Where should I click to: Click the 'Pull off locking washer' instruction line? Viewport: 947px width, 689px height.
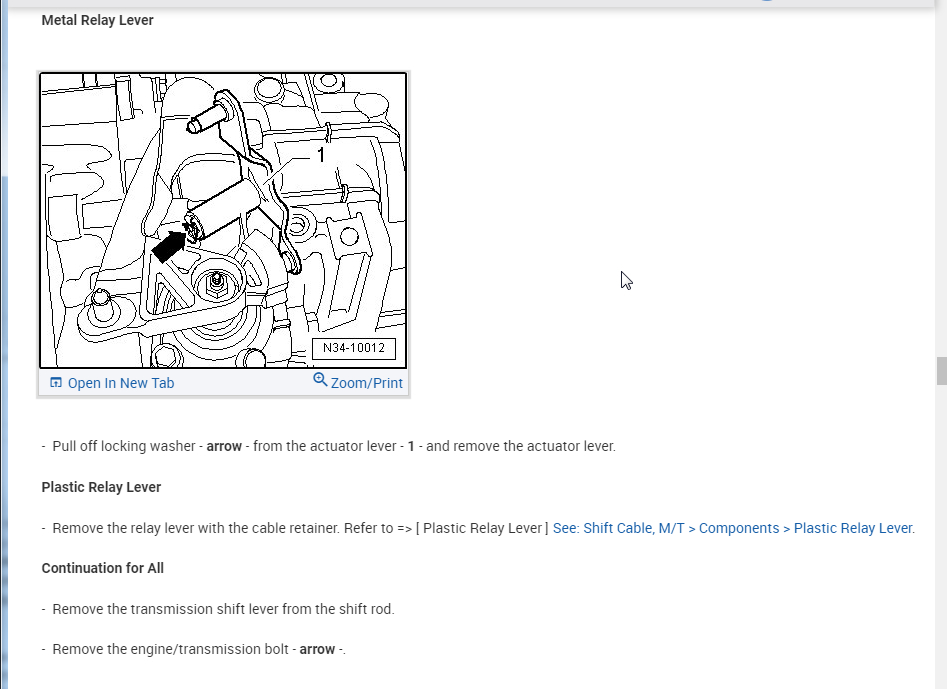[x=329, y=446]
